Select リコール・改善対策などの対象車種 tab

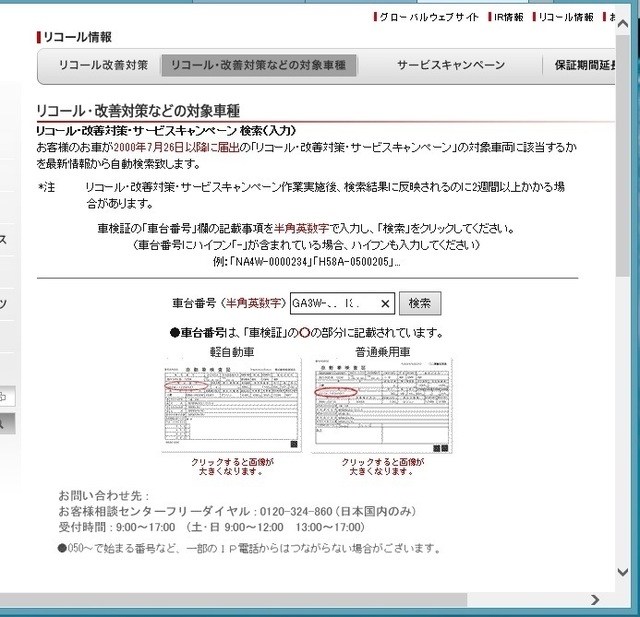click(x=259, y=65)
